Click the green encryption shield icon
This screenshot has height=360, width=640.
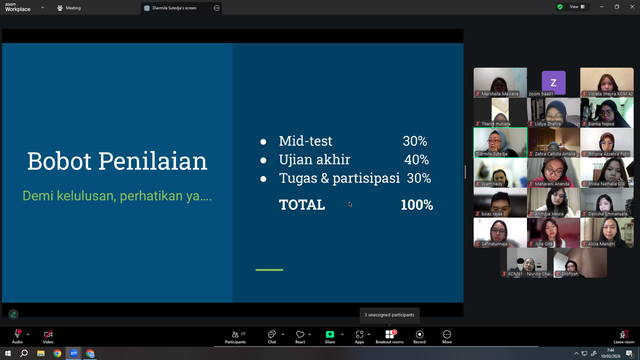pos(560,7)
